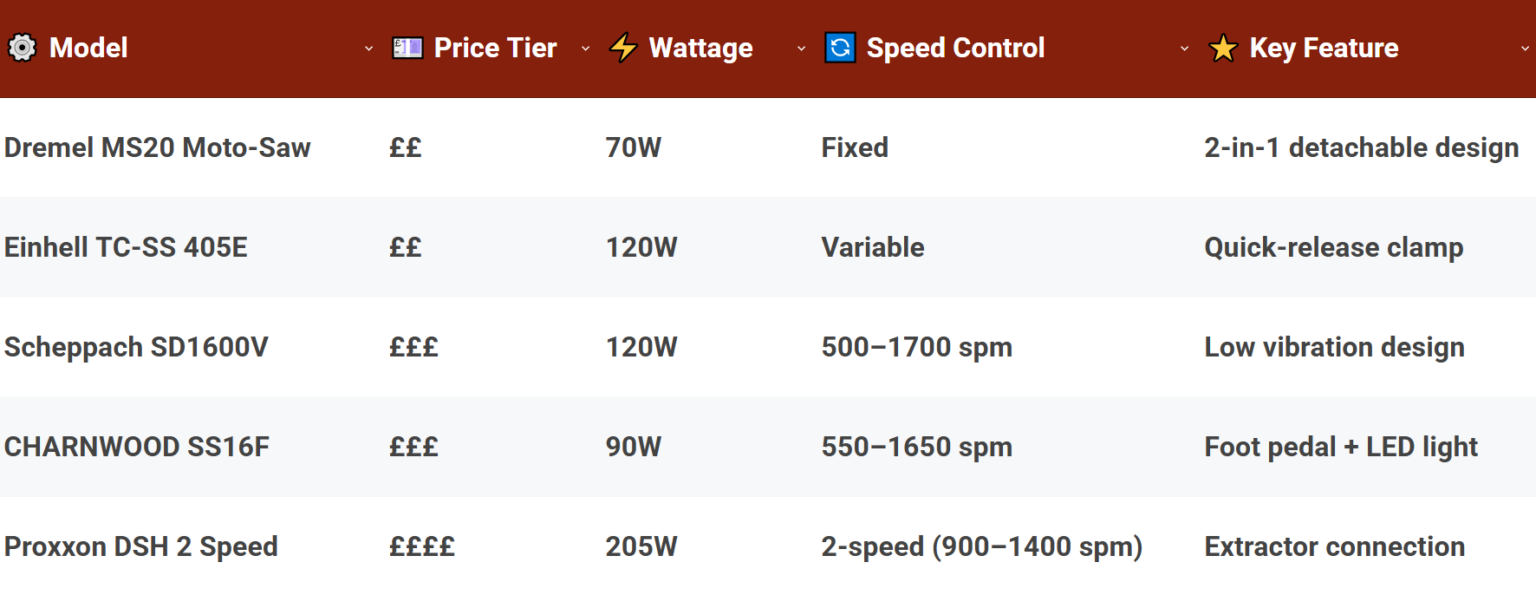Expand the Price Tier dropdown arrow
The image size is (1536, 595).
[x=586, y=48]
